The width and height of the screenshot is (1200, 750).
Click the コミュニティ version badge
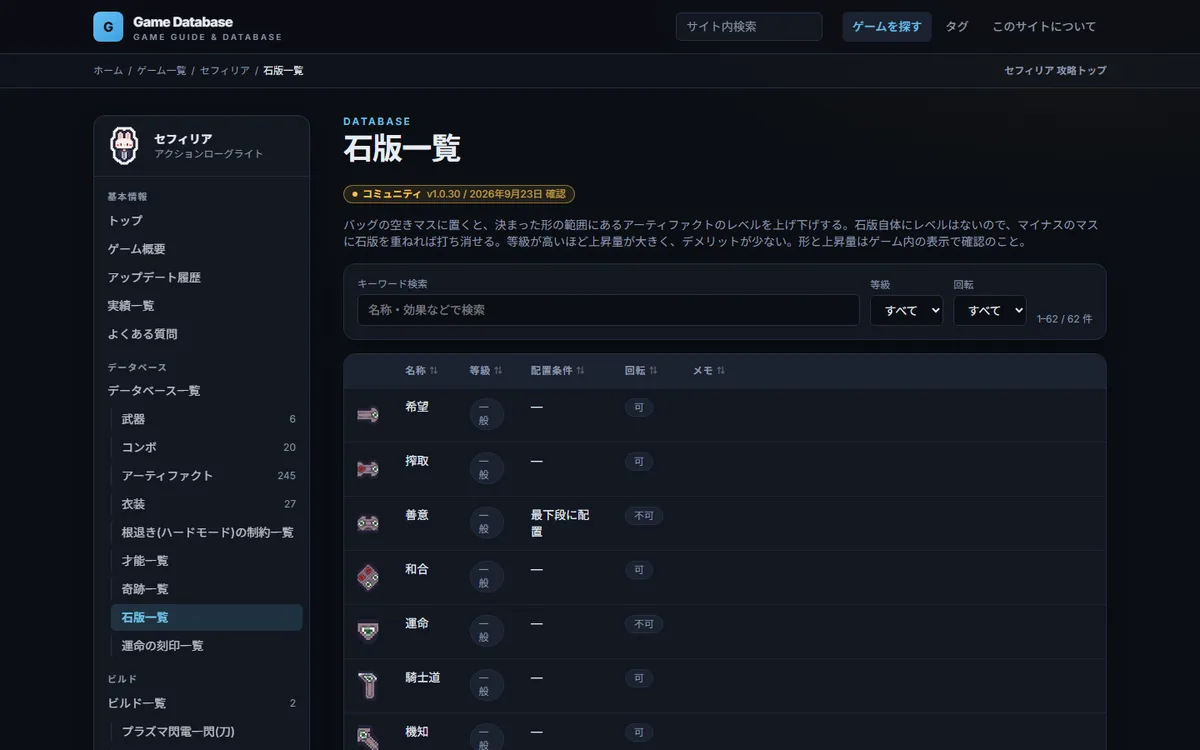(459, 194)
